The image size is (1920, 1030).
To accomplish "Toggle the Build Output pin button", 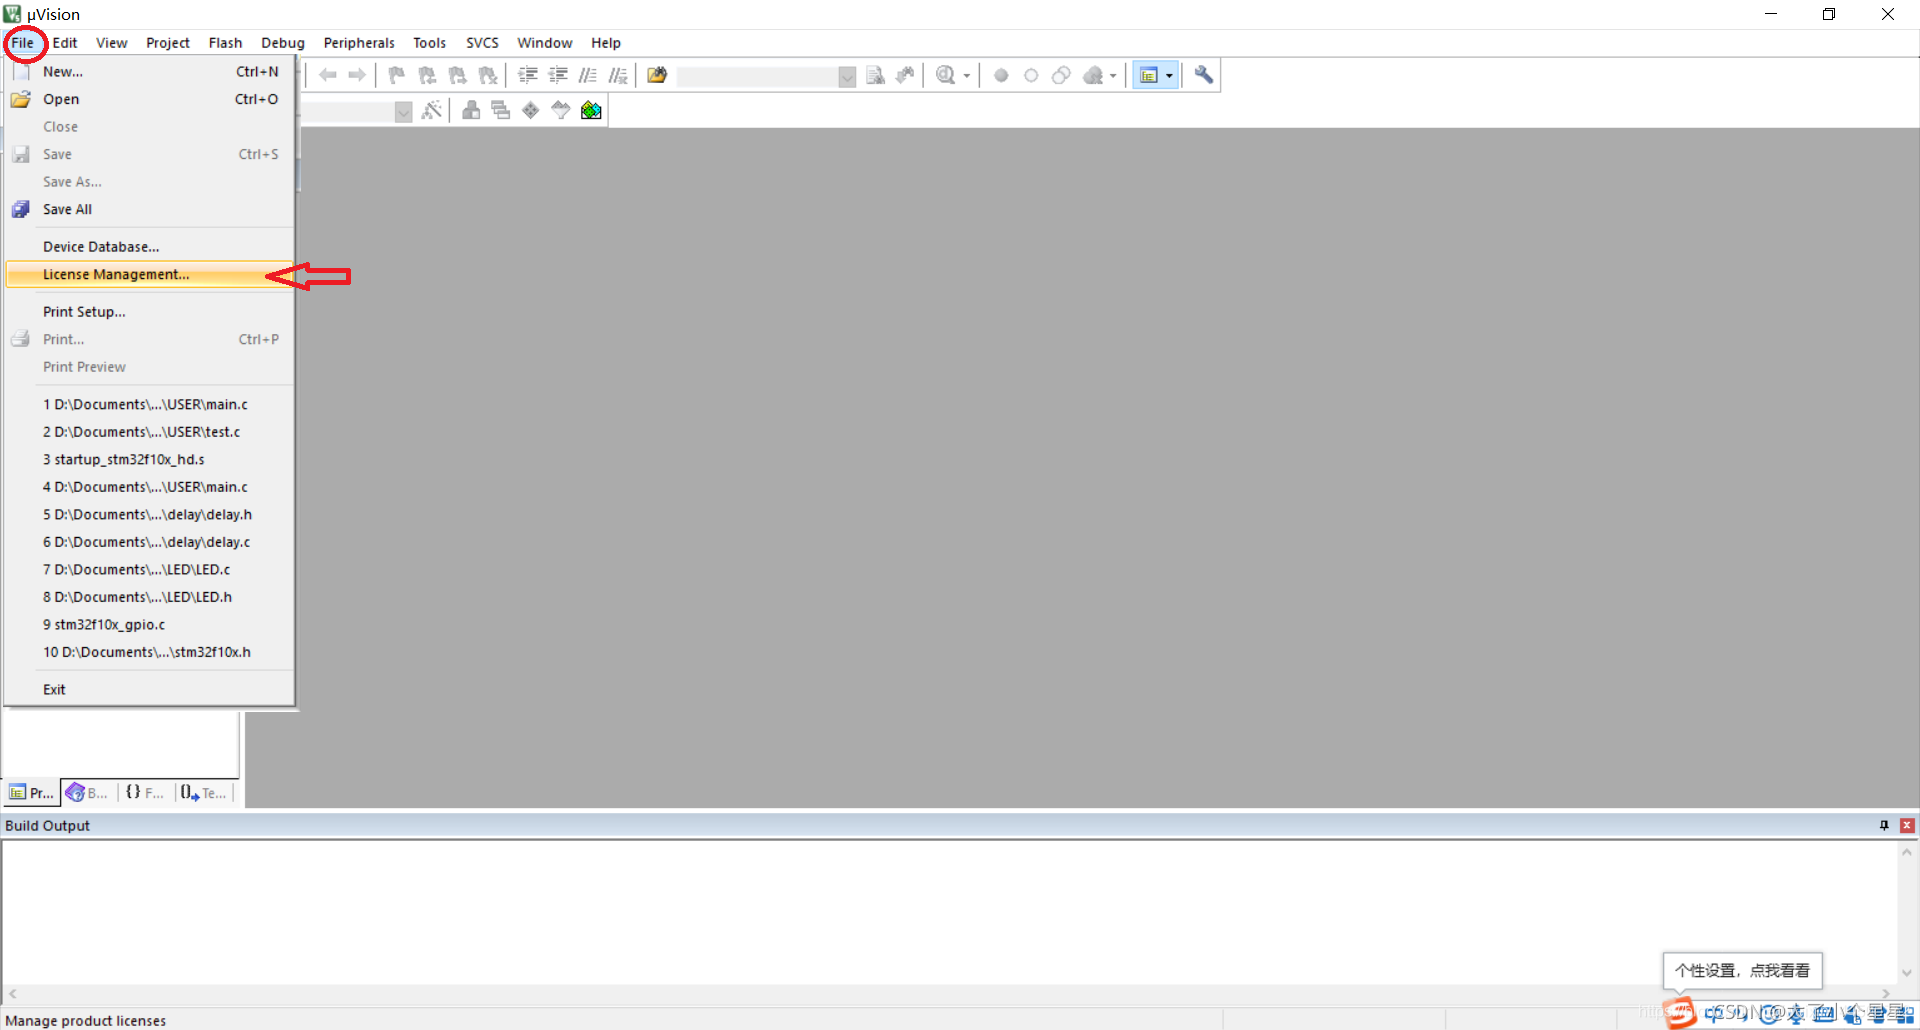I will (1884, 826).
